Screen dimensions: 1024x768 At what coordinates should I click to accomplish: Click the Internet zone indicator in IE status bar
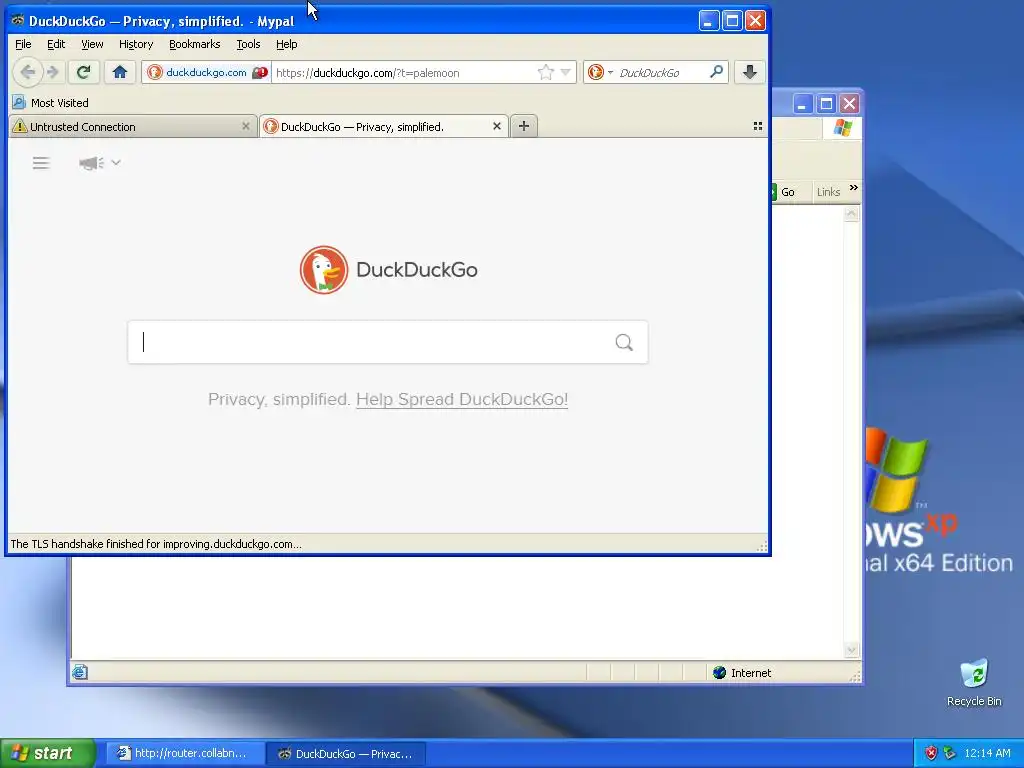click(x=743, y=673)
